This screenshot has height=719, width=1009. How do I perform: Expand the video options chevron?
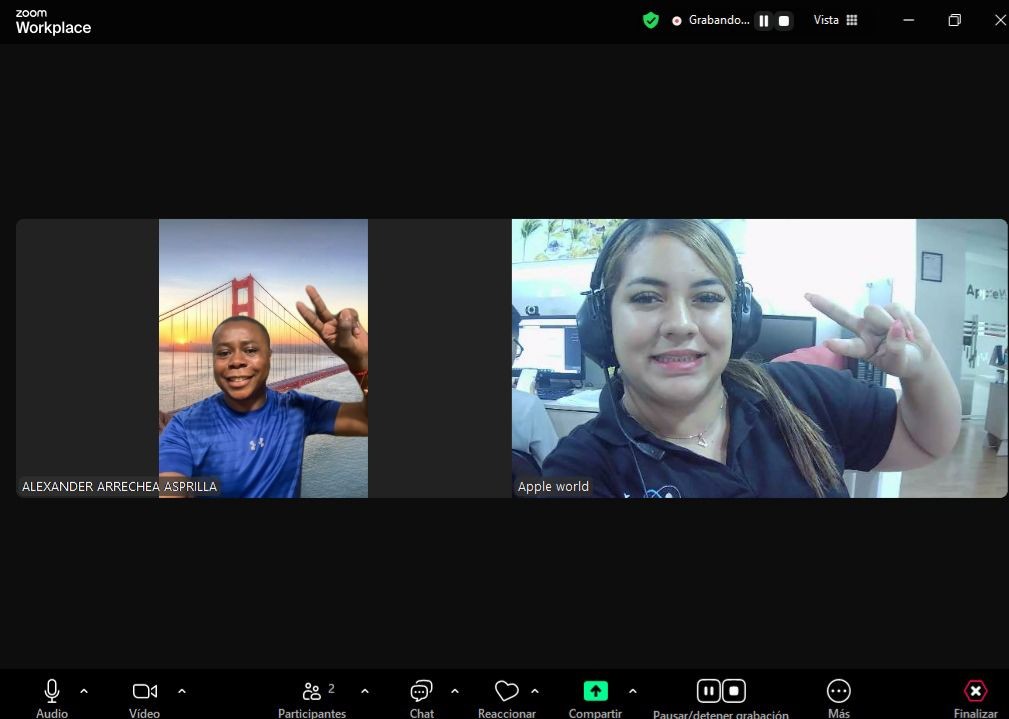182,691
